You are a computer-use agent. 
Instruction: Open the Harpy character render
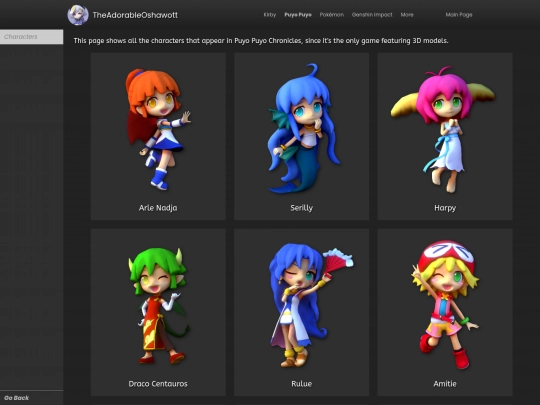tap(443, 129)
